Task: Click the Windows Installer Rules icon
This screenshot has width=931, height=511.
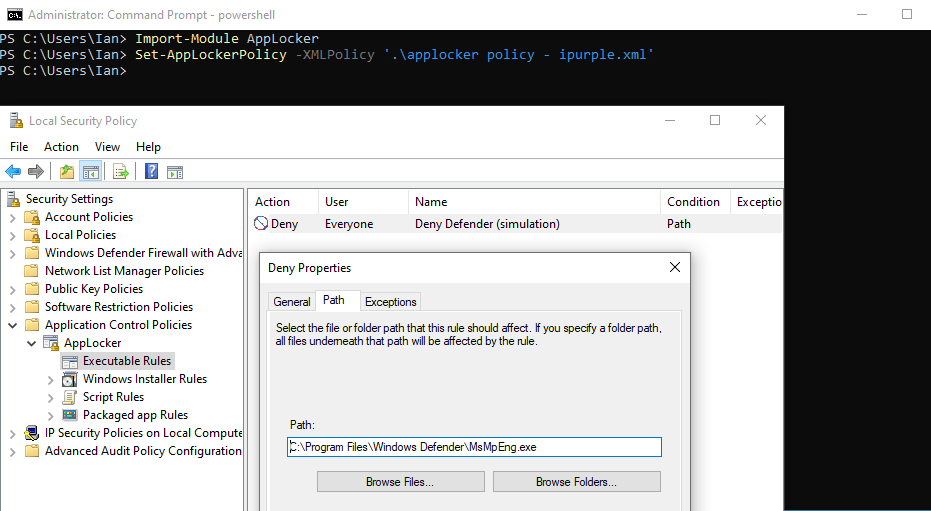Action: click(70, 379)
